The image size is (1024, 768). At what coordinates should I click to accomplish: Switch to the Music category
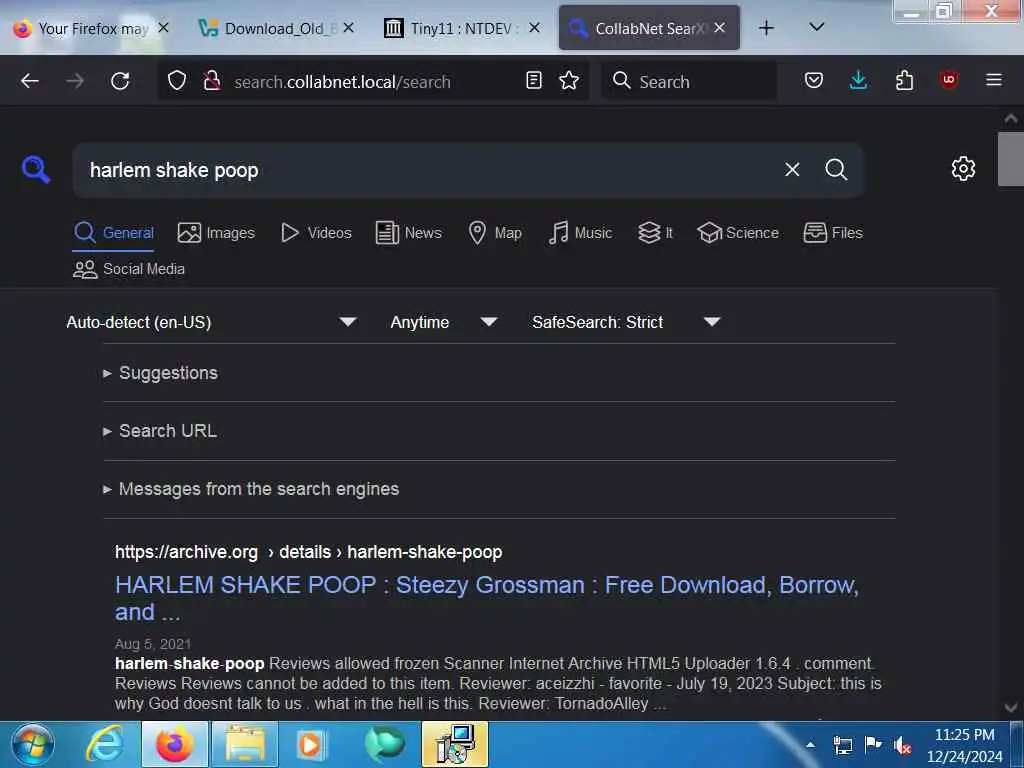click(x=580, y=232)
